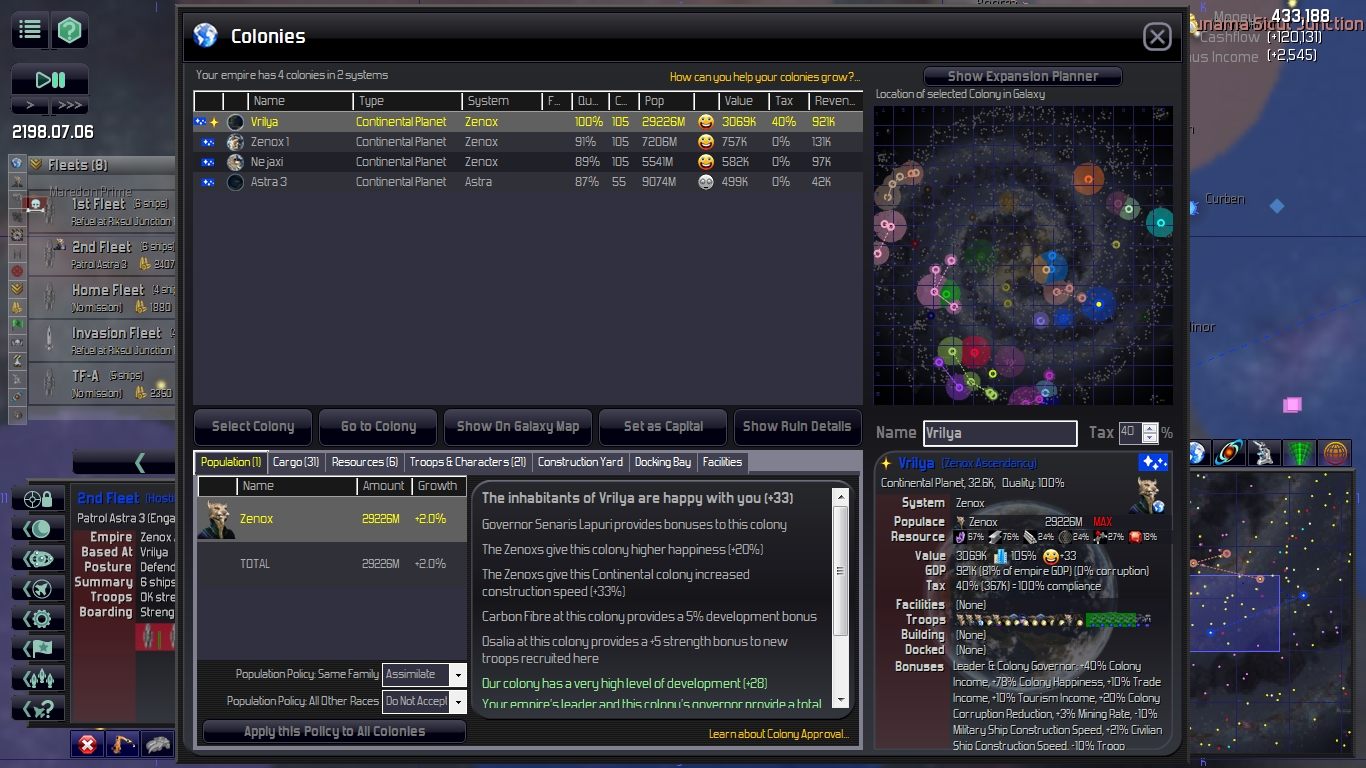Click the Select Colony button
1366x768 pixels.
point(253,426)
